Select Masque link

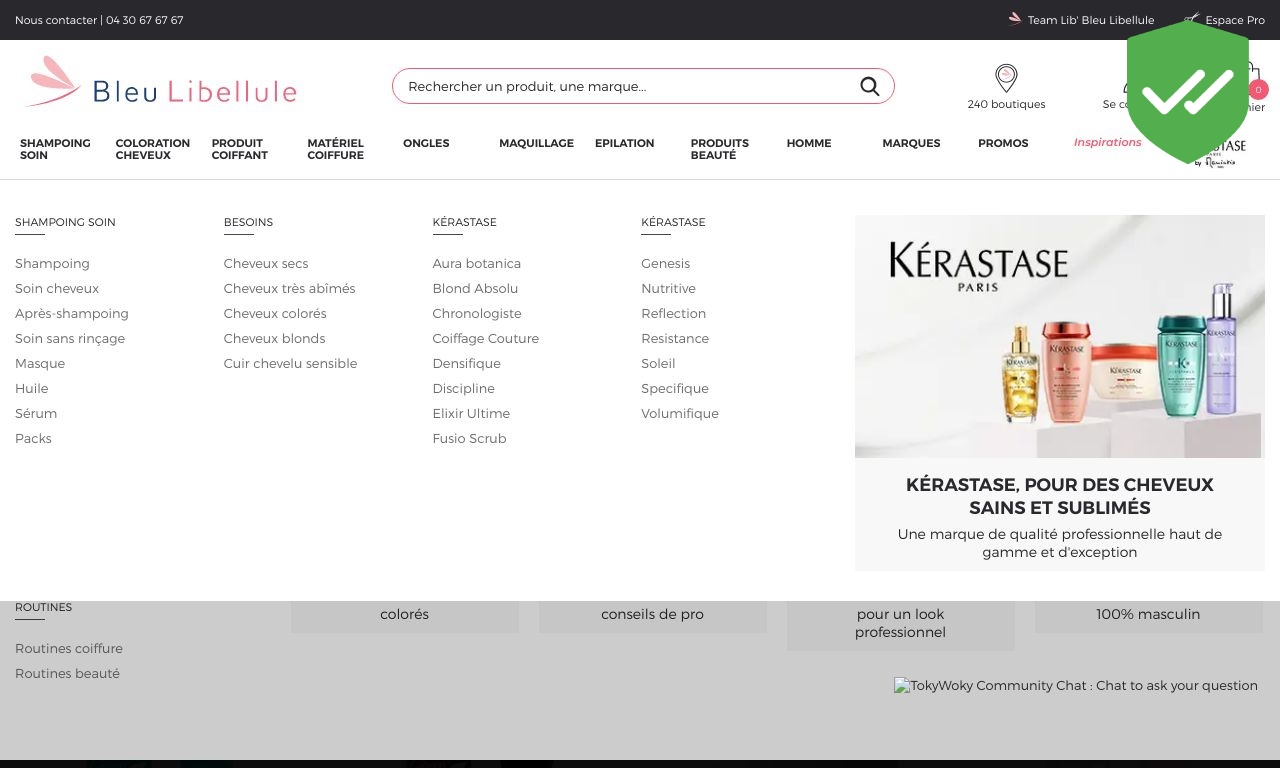(x=40, y=363)
